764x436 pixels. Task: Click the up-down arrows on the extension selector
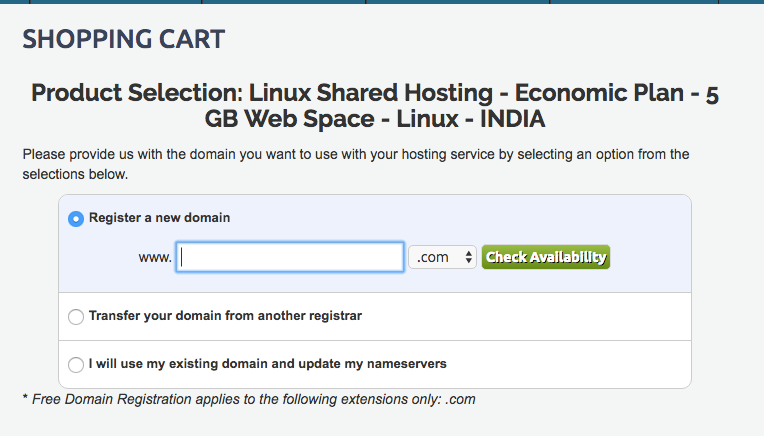point(468,258)
